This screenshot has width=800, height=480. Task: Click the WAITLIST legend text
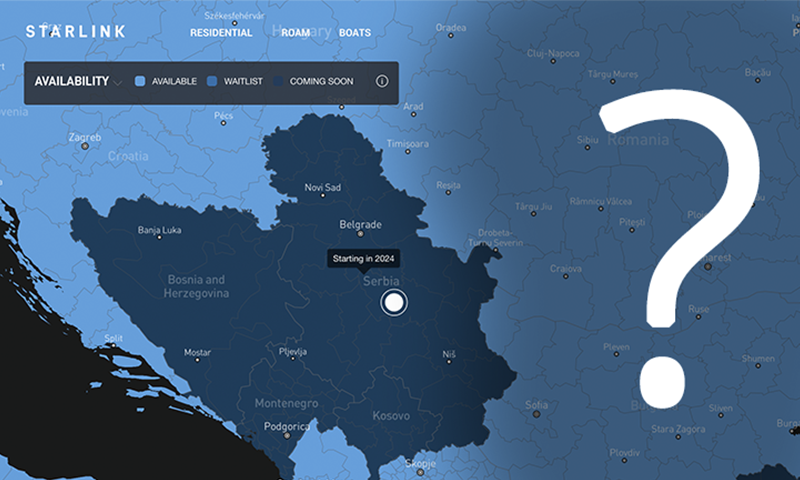pos(243,81)
